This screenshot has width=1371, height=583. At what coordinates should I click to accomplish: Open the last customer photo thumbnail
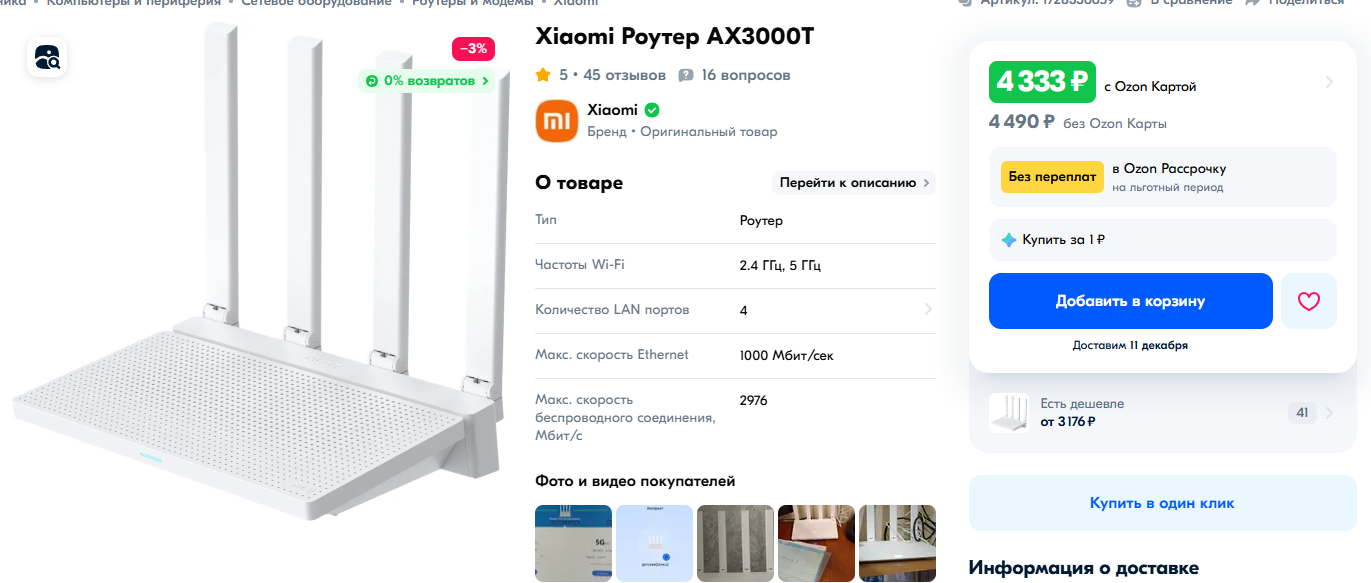tap(898, 543)
